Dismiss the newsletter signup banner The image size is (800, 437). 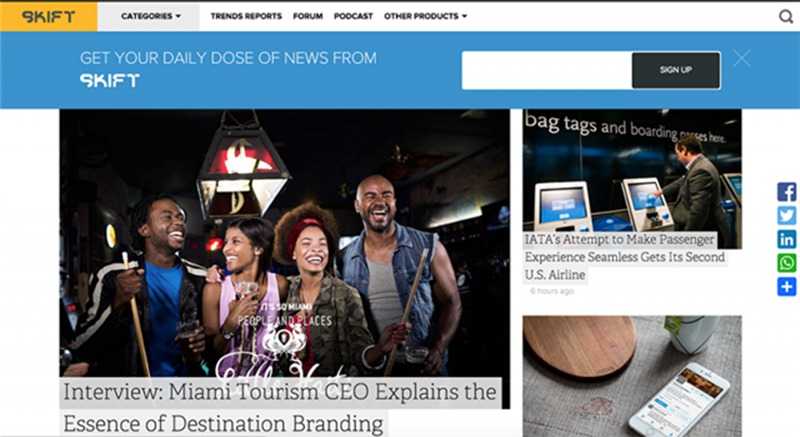click(742, 58)
